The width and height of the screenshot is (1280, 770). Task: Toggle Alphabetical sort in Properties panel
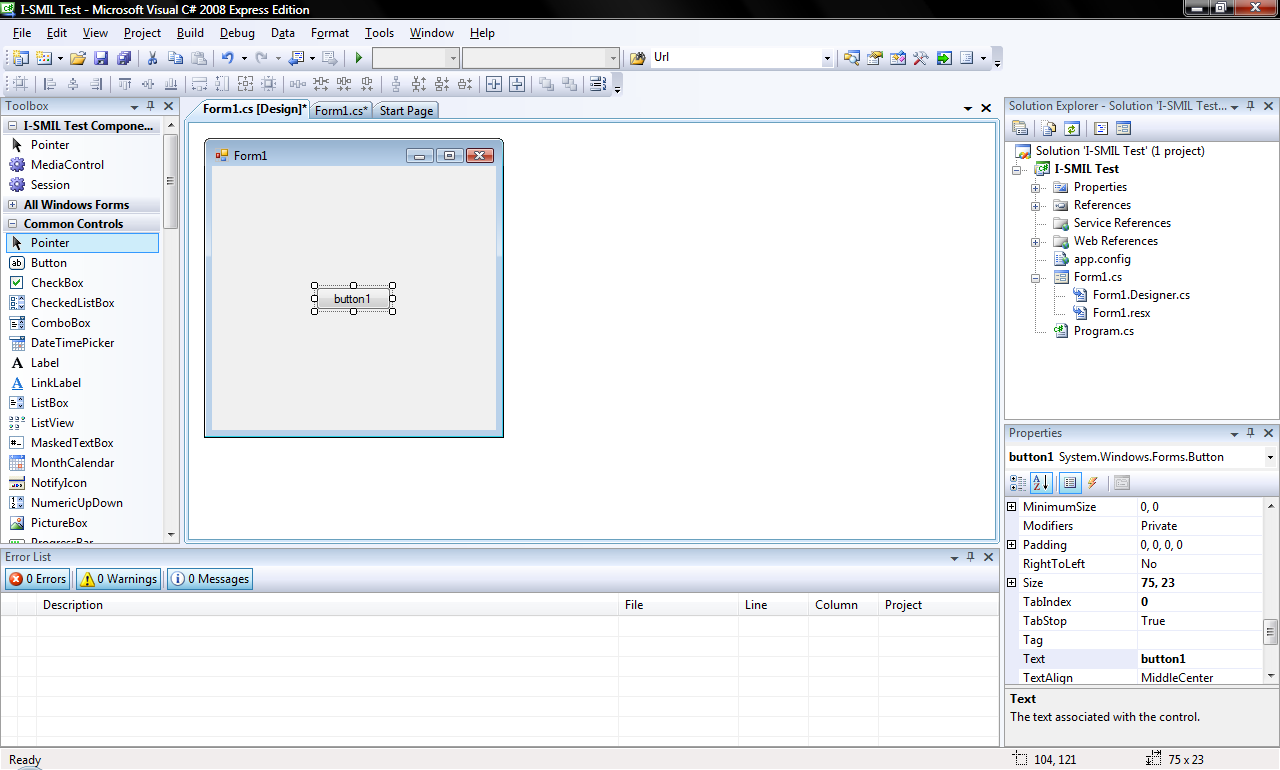pos(1041,483)
